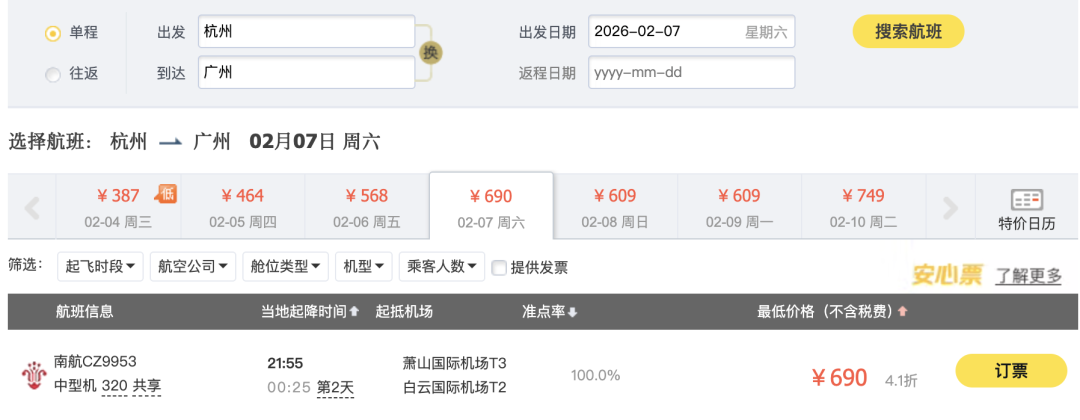Show later dates with right arrow
The height and width of the screenshot is (420, 1080).
coord(950,207)
